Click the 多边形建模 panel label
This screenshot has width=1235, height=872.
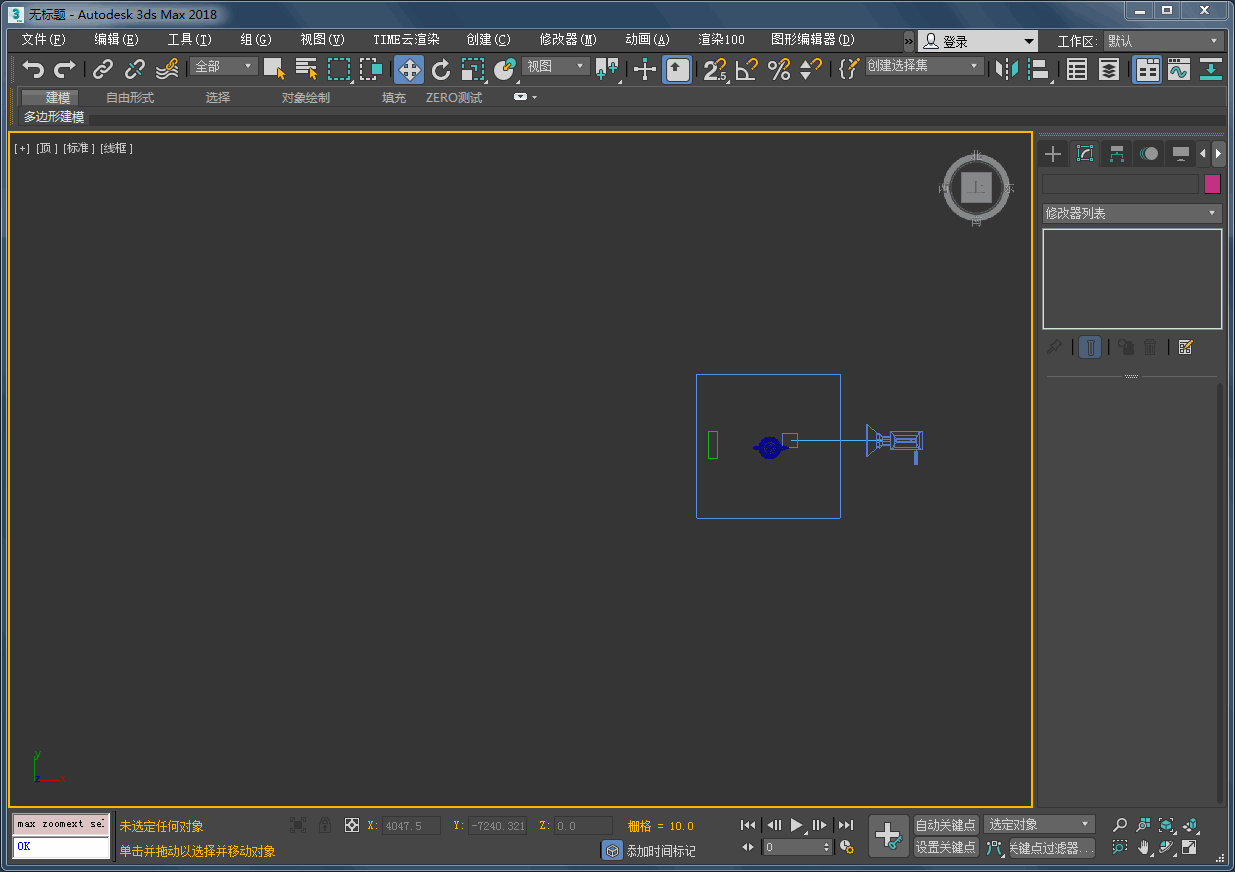tap(54, 117)
